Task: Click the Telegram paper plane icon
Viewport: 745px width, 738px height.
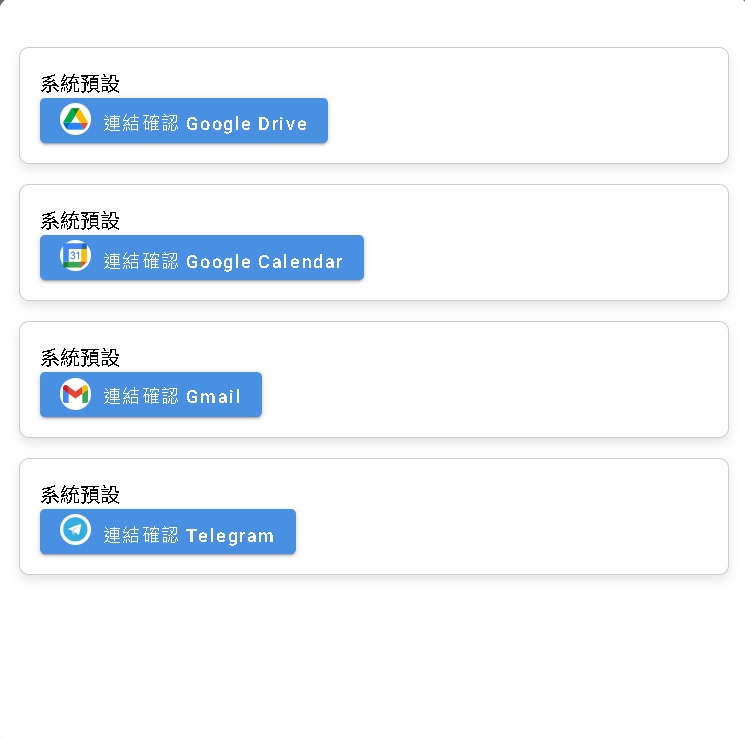Action: pos(75,531)
